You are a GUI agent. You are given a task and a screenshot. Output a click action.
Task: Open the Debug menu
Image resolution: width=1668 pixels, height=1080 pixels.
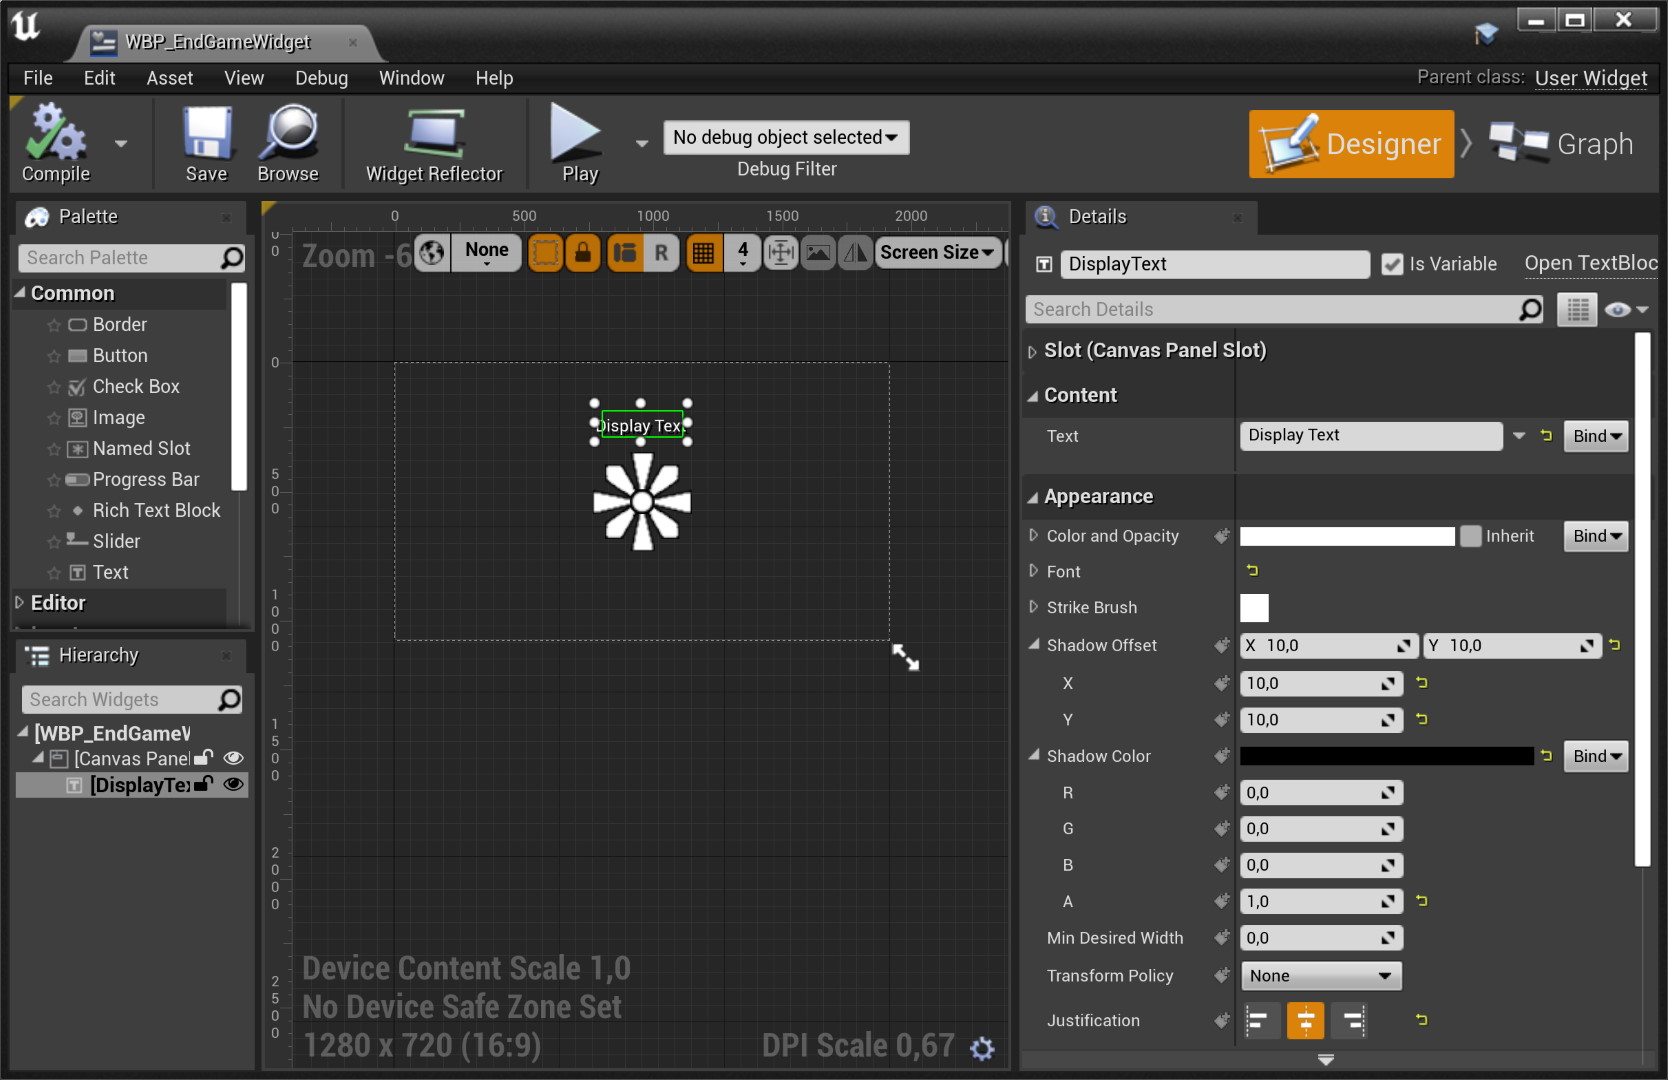pos(321,78)
